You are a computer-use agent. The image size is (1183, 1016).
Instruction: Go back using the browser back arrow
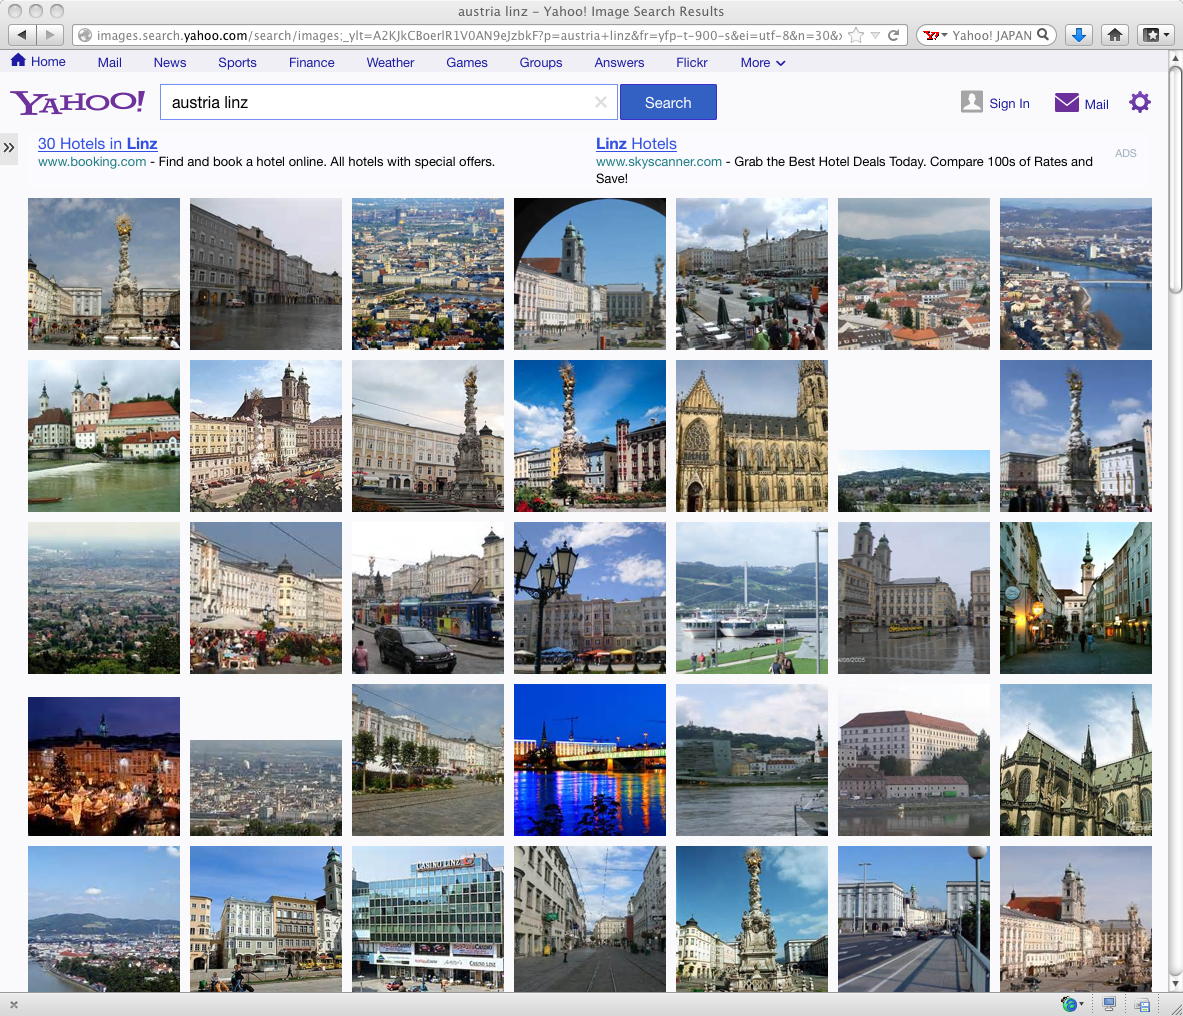click(x=22, y=35)
